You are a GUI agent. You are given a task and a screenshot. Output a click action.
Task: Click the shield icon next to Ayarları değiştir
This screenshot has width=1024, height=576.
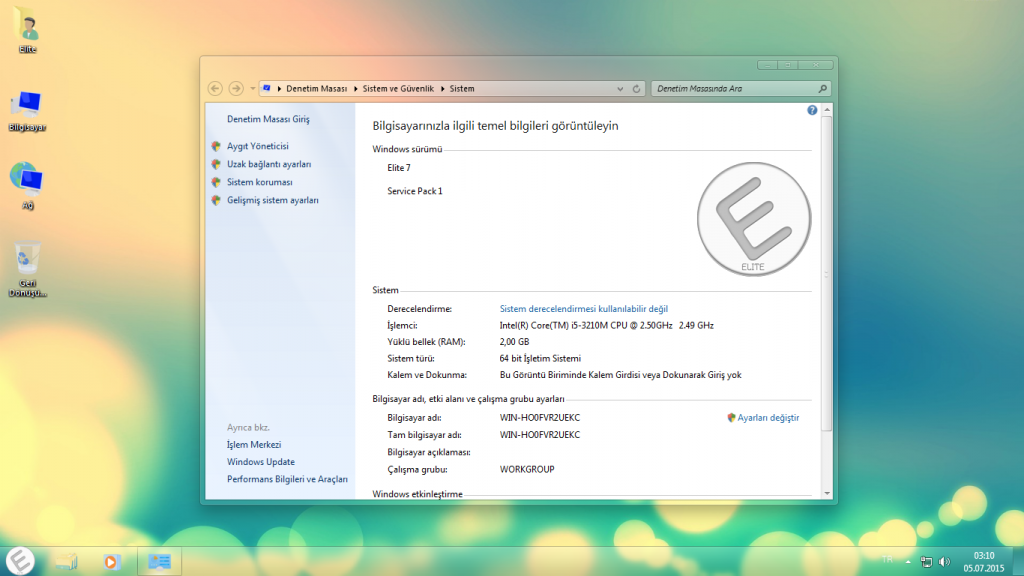731,418
